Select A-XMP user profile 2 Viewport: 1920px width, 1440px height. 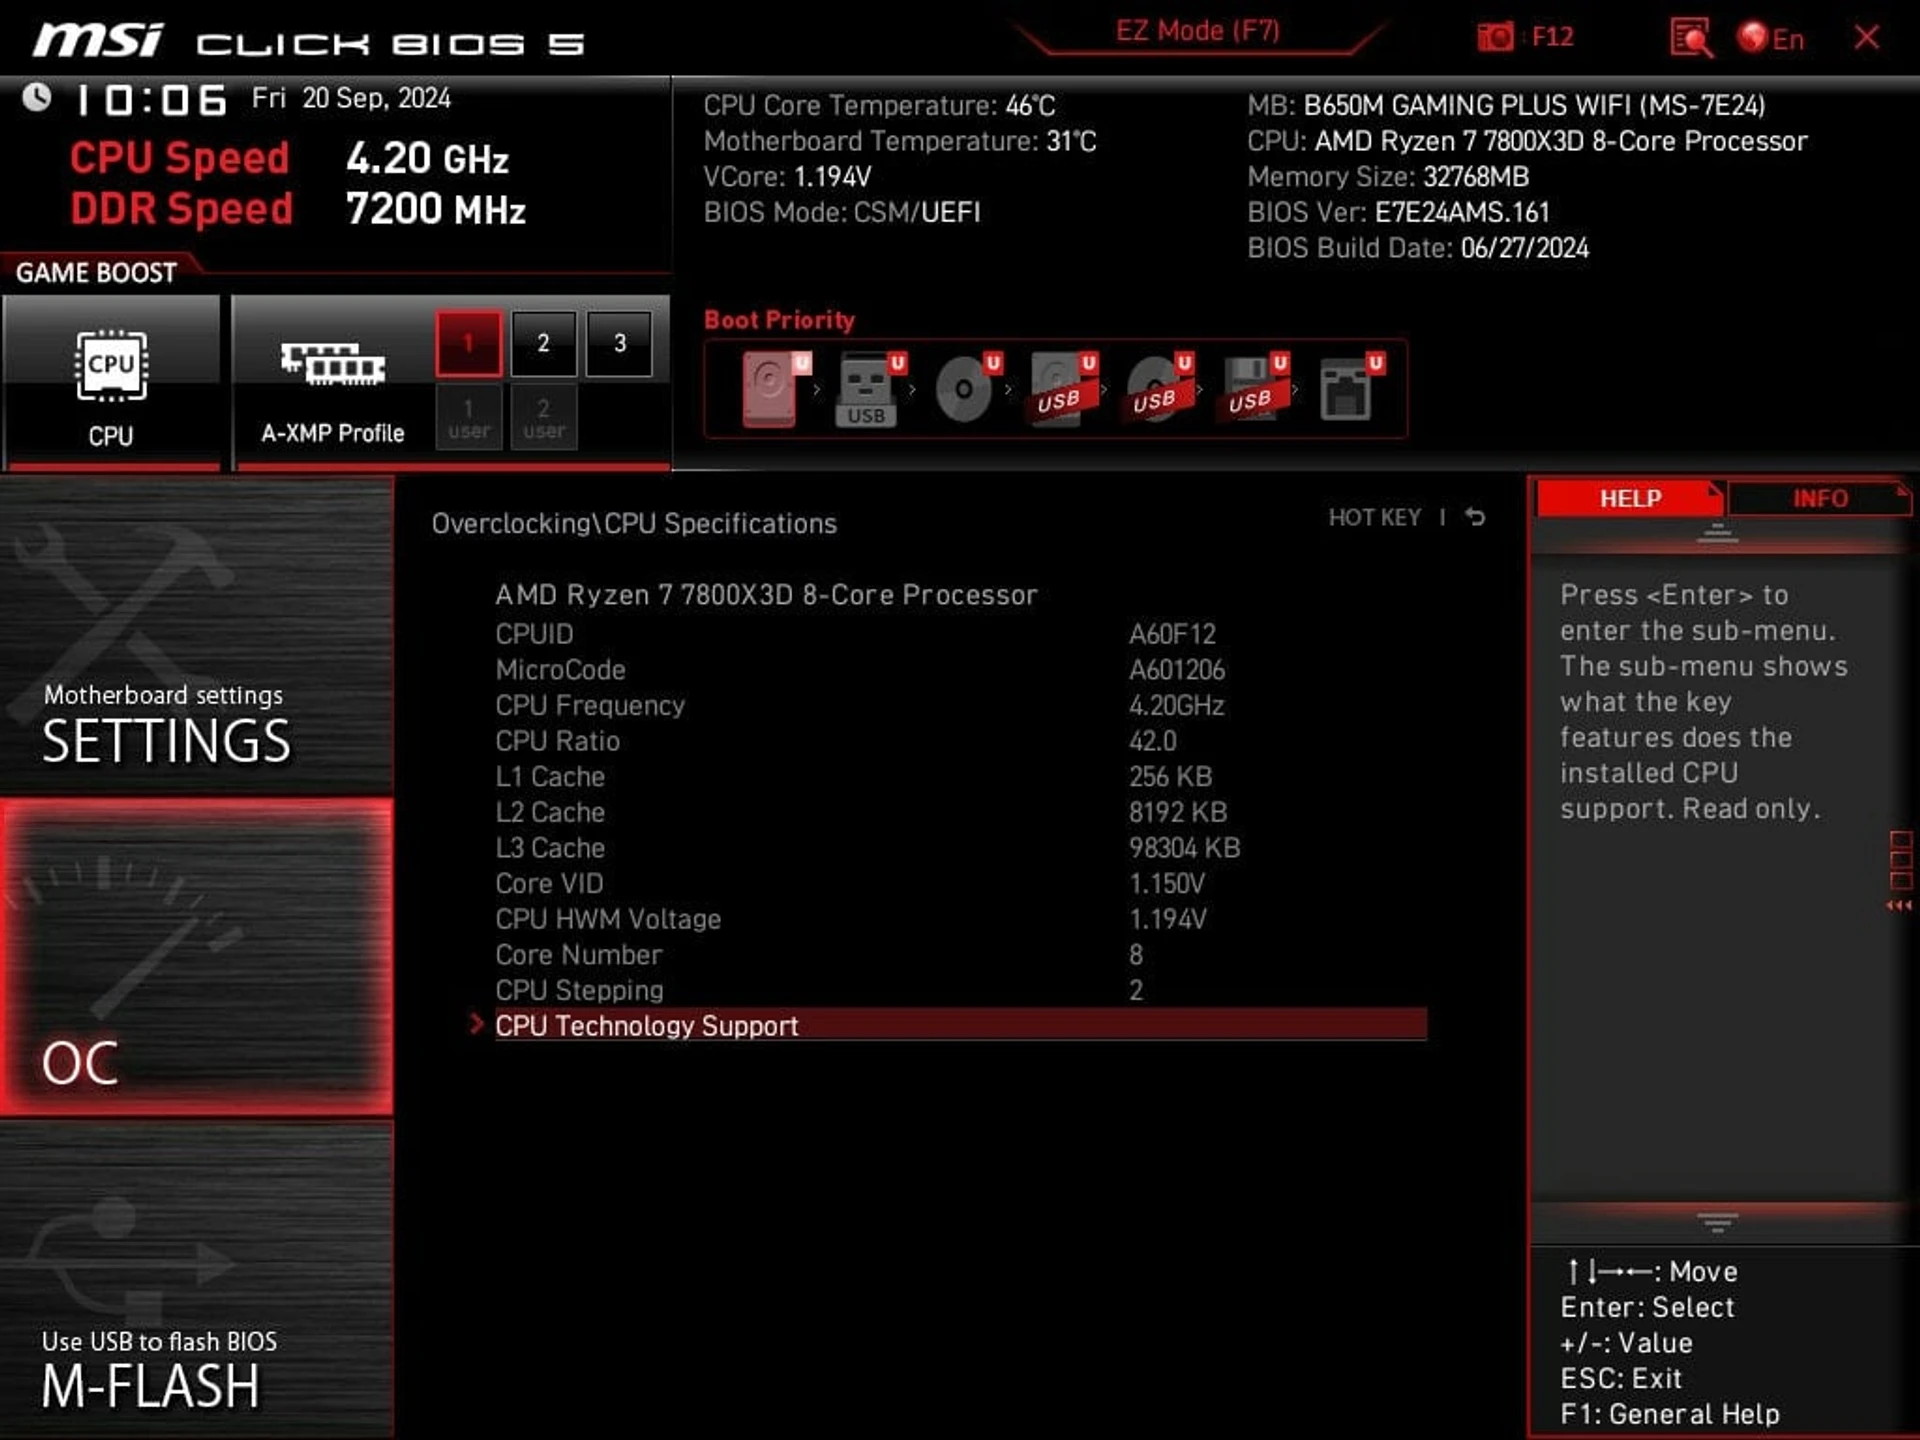[543, 418]
